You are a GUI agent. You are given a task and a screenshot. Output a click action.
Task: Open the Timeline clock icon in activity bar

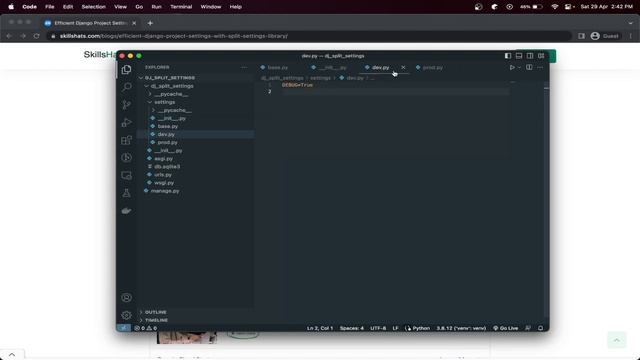127,158
